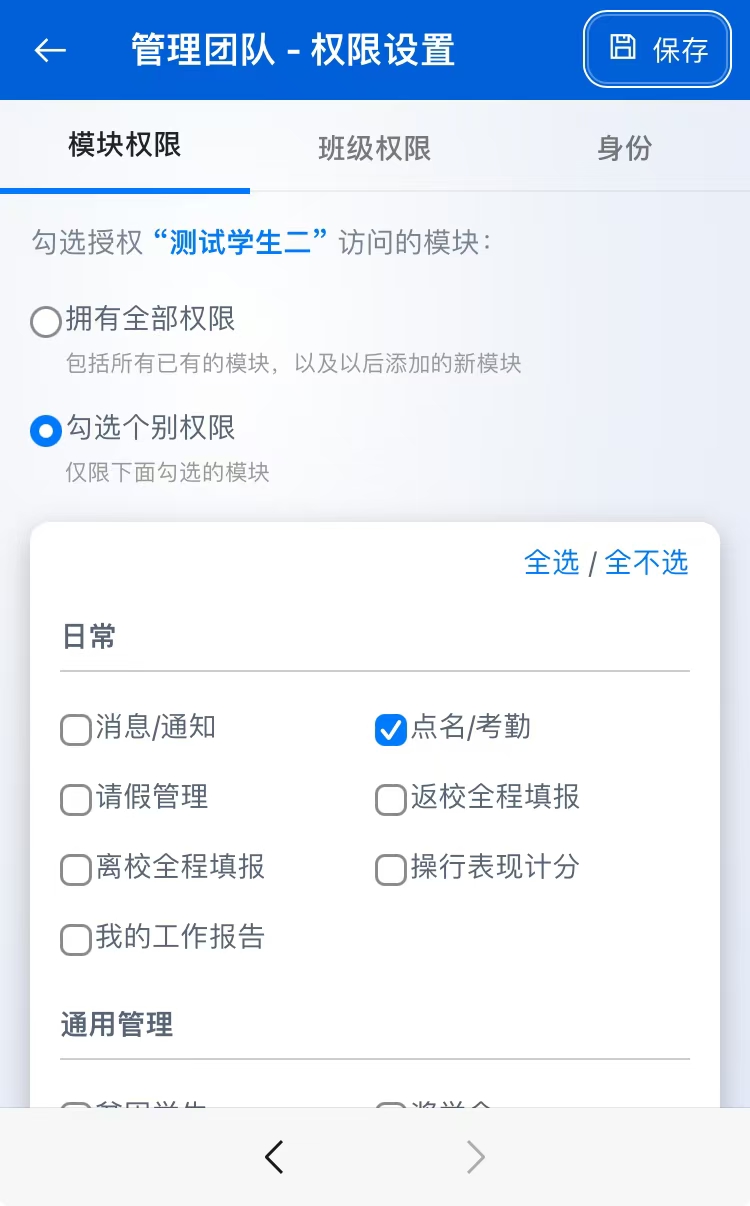
Task: Switch to the 班级权限 tab
Action: coord(375,148)
